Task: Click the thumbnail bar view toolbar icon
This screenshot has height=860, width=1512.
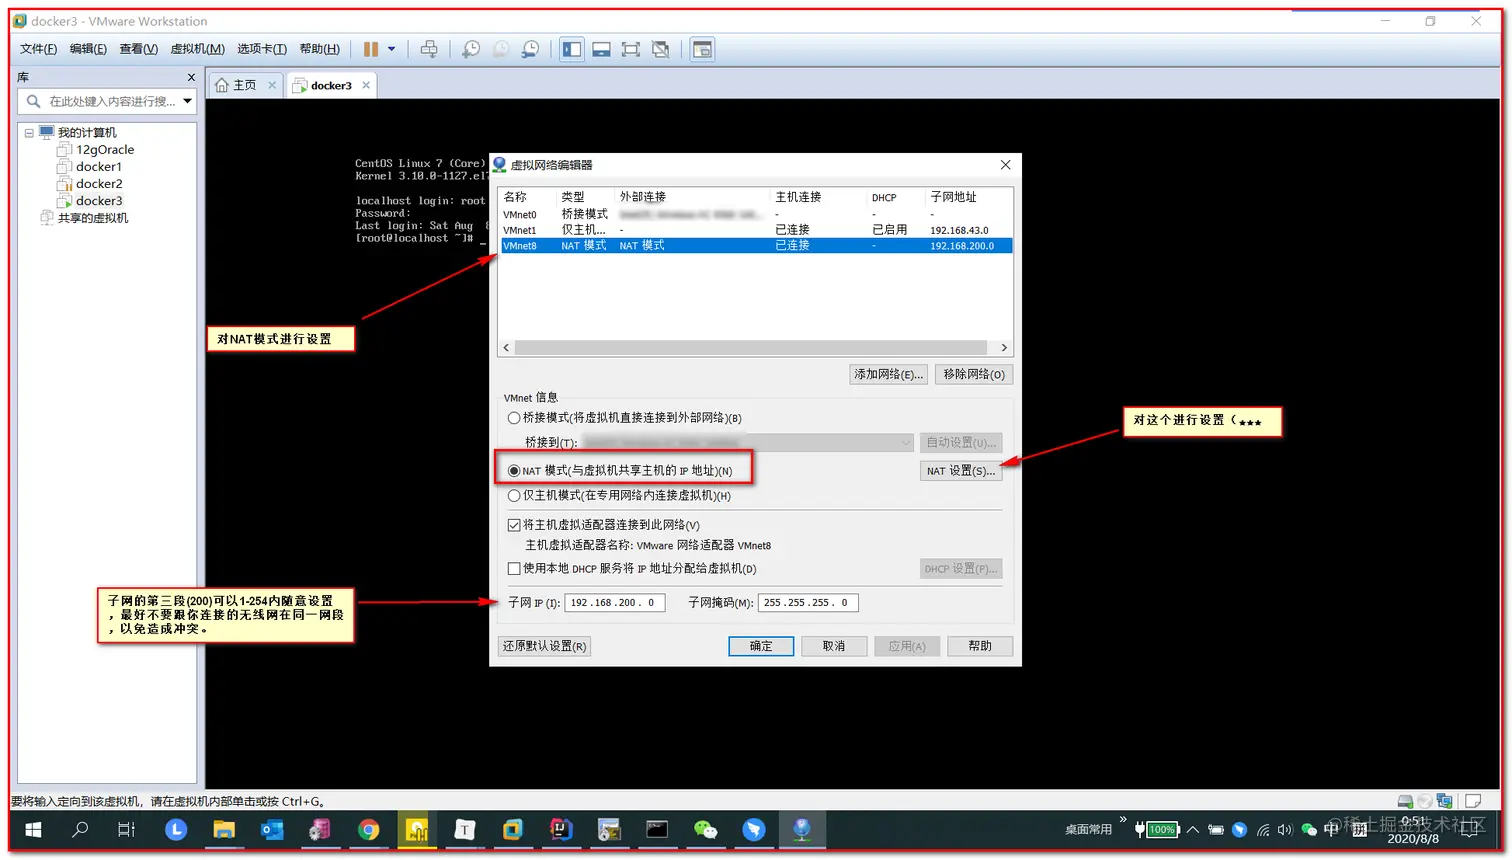Action: [x=601, y=49]
